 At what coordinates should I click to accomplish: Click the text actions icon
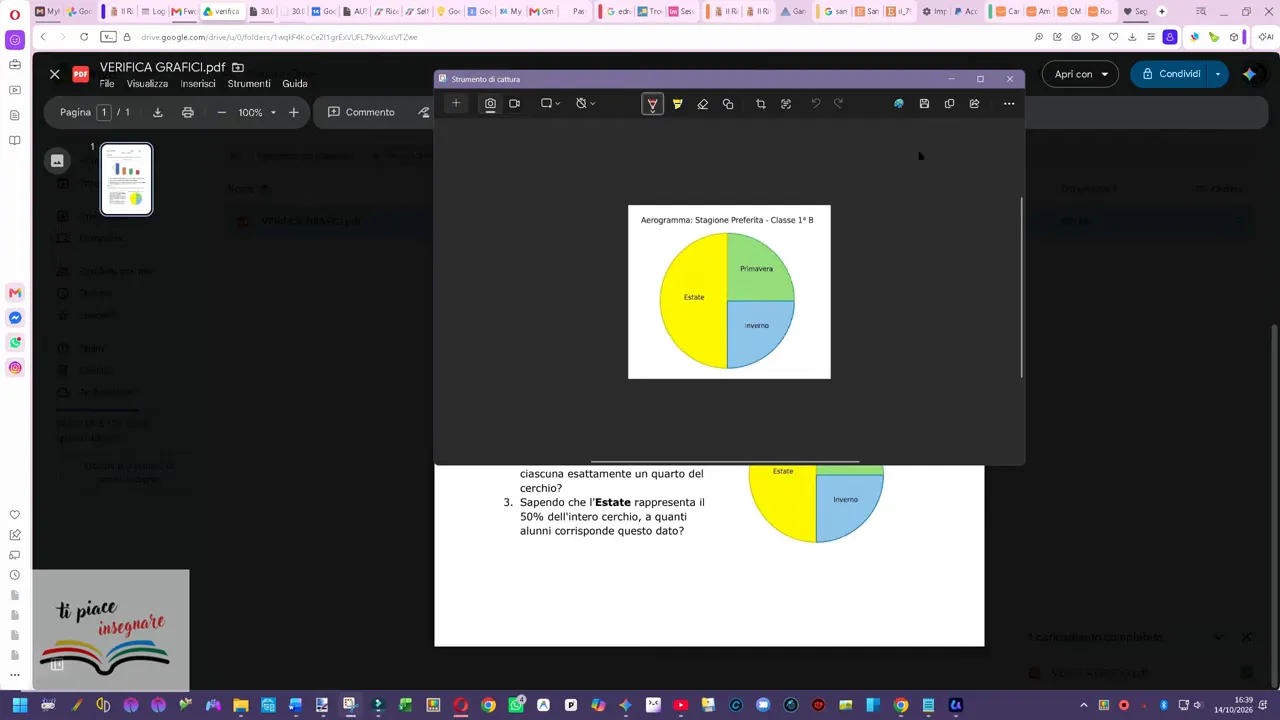pyautogui.click(x=786, y=104)
